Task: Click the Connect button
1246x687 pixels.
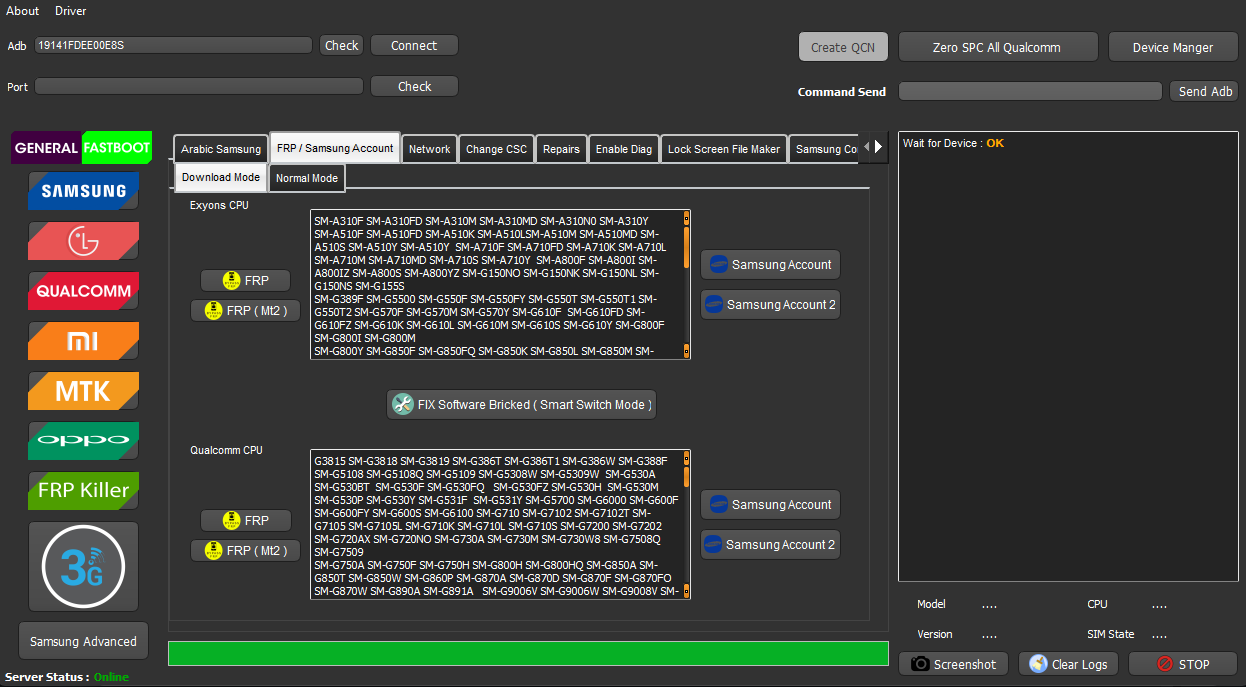Action: (414, 45)
